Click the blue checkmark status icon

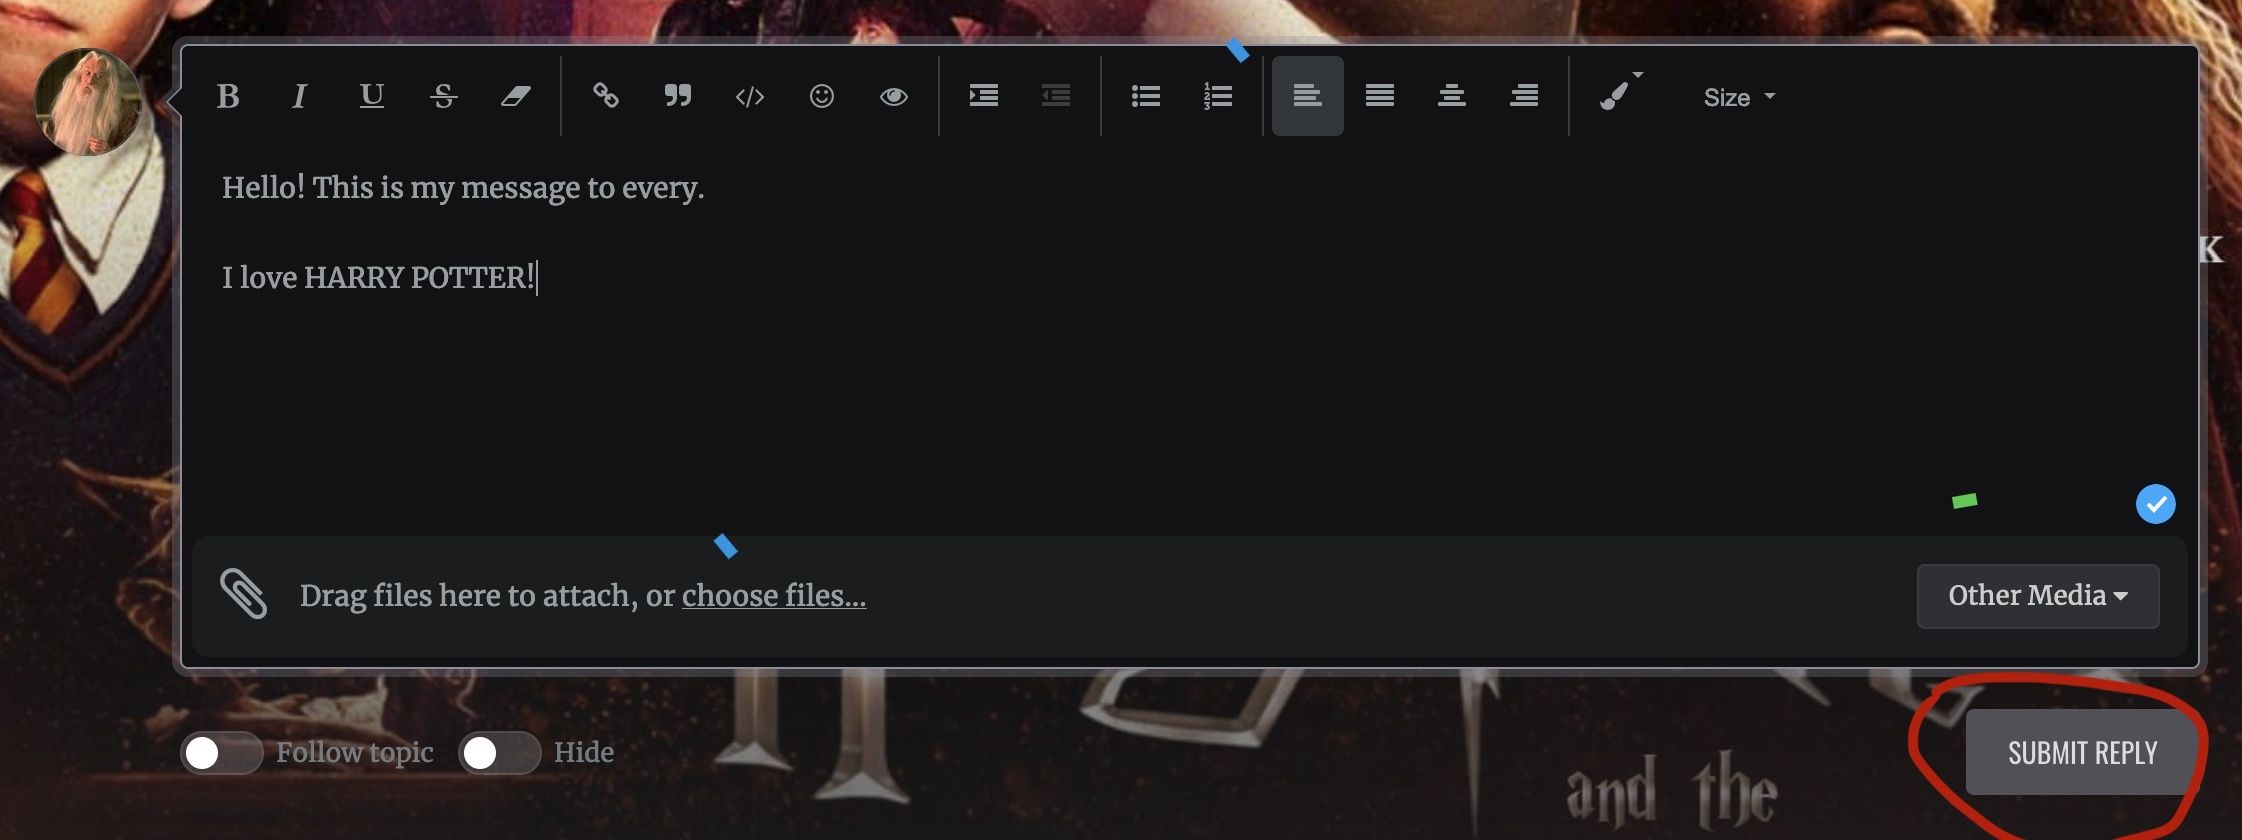click(x=2156, y=504)
